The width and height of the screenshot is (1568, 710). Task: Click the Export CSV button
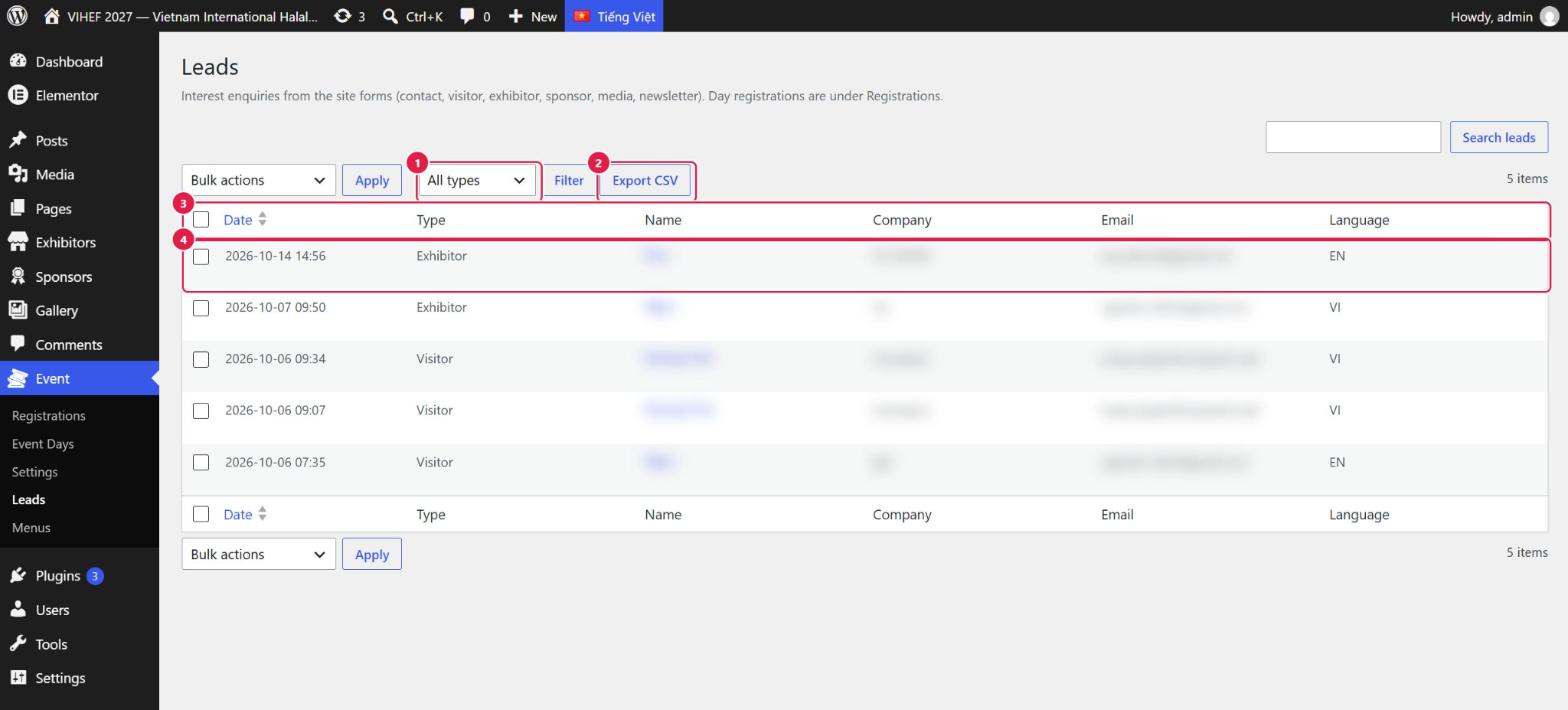[645, 180]
